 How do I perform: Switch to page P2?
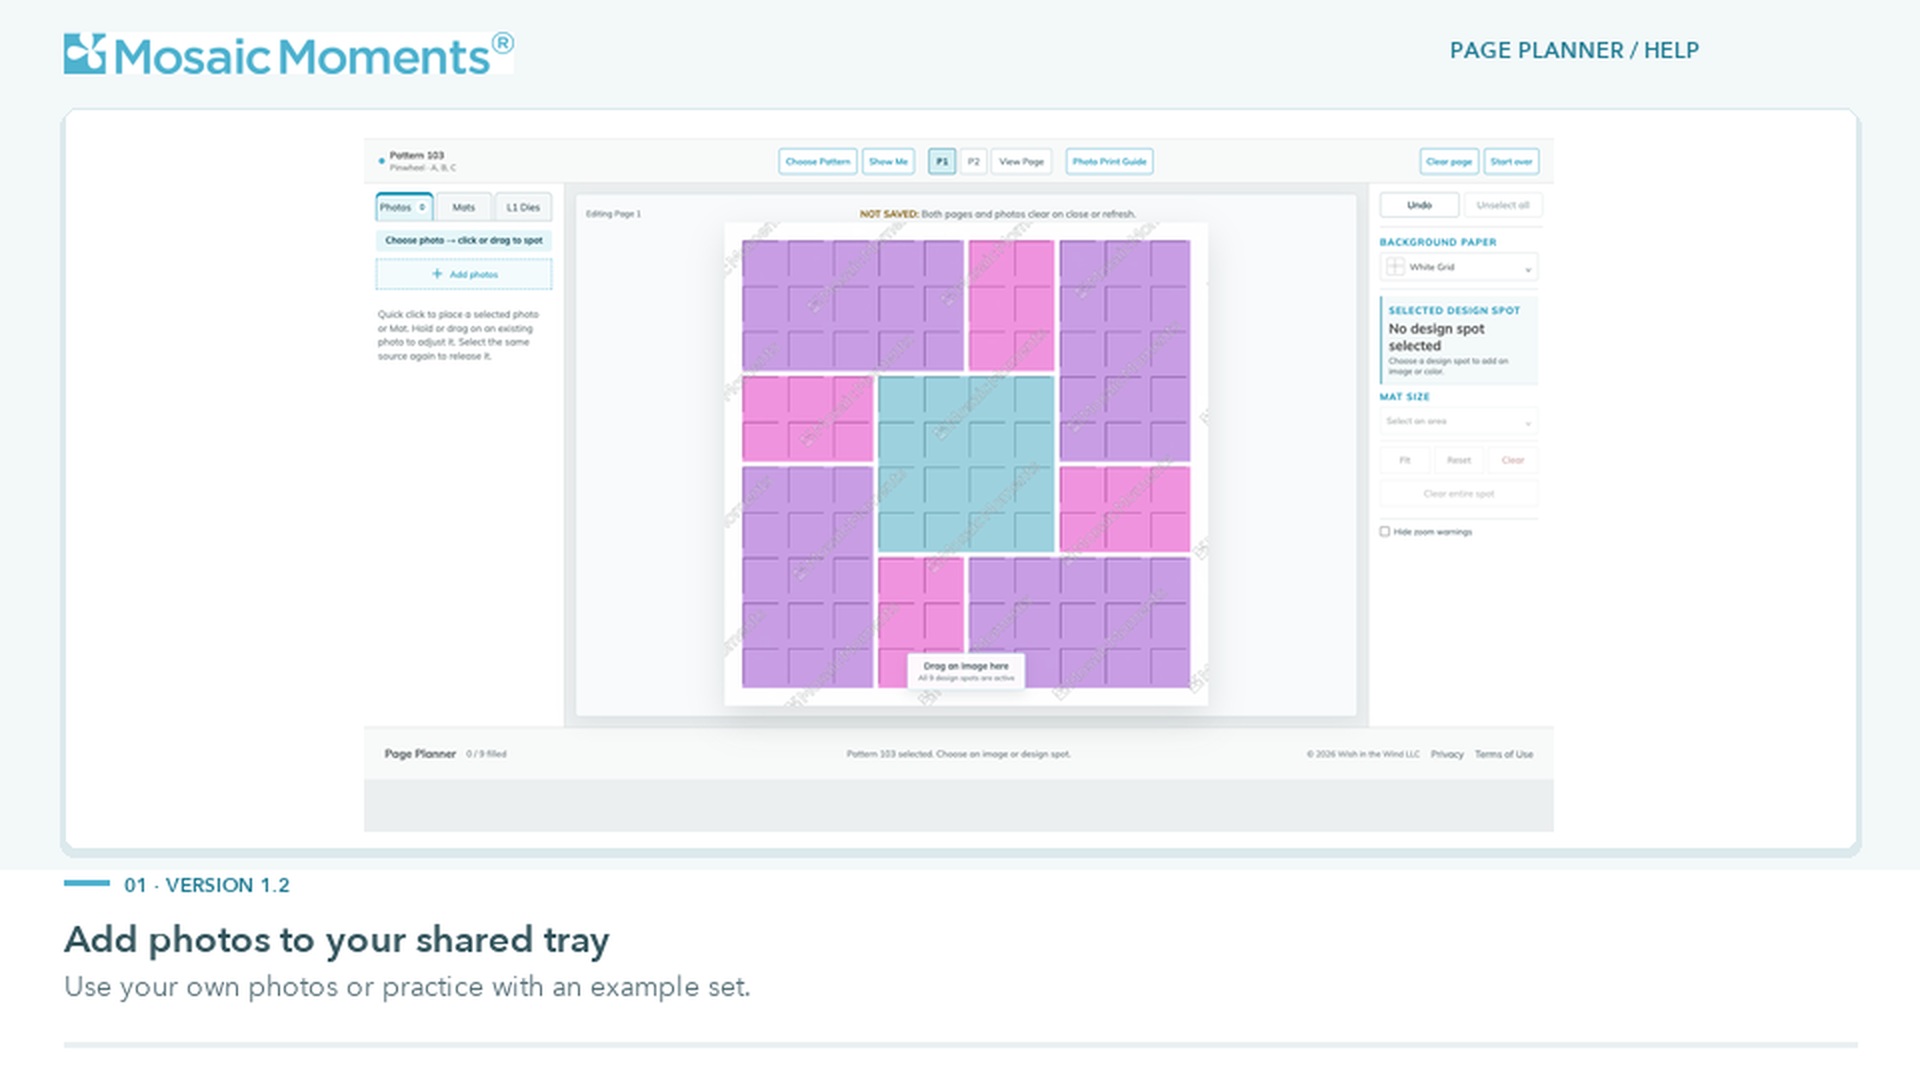973,162
